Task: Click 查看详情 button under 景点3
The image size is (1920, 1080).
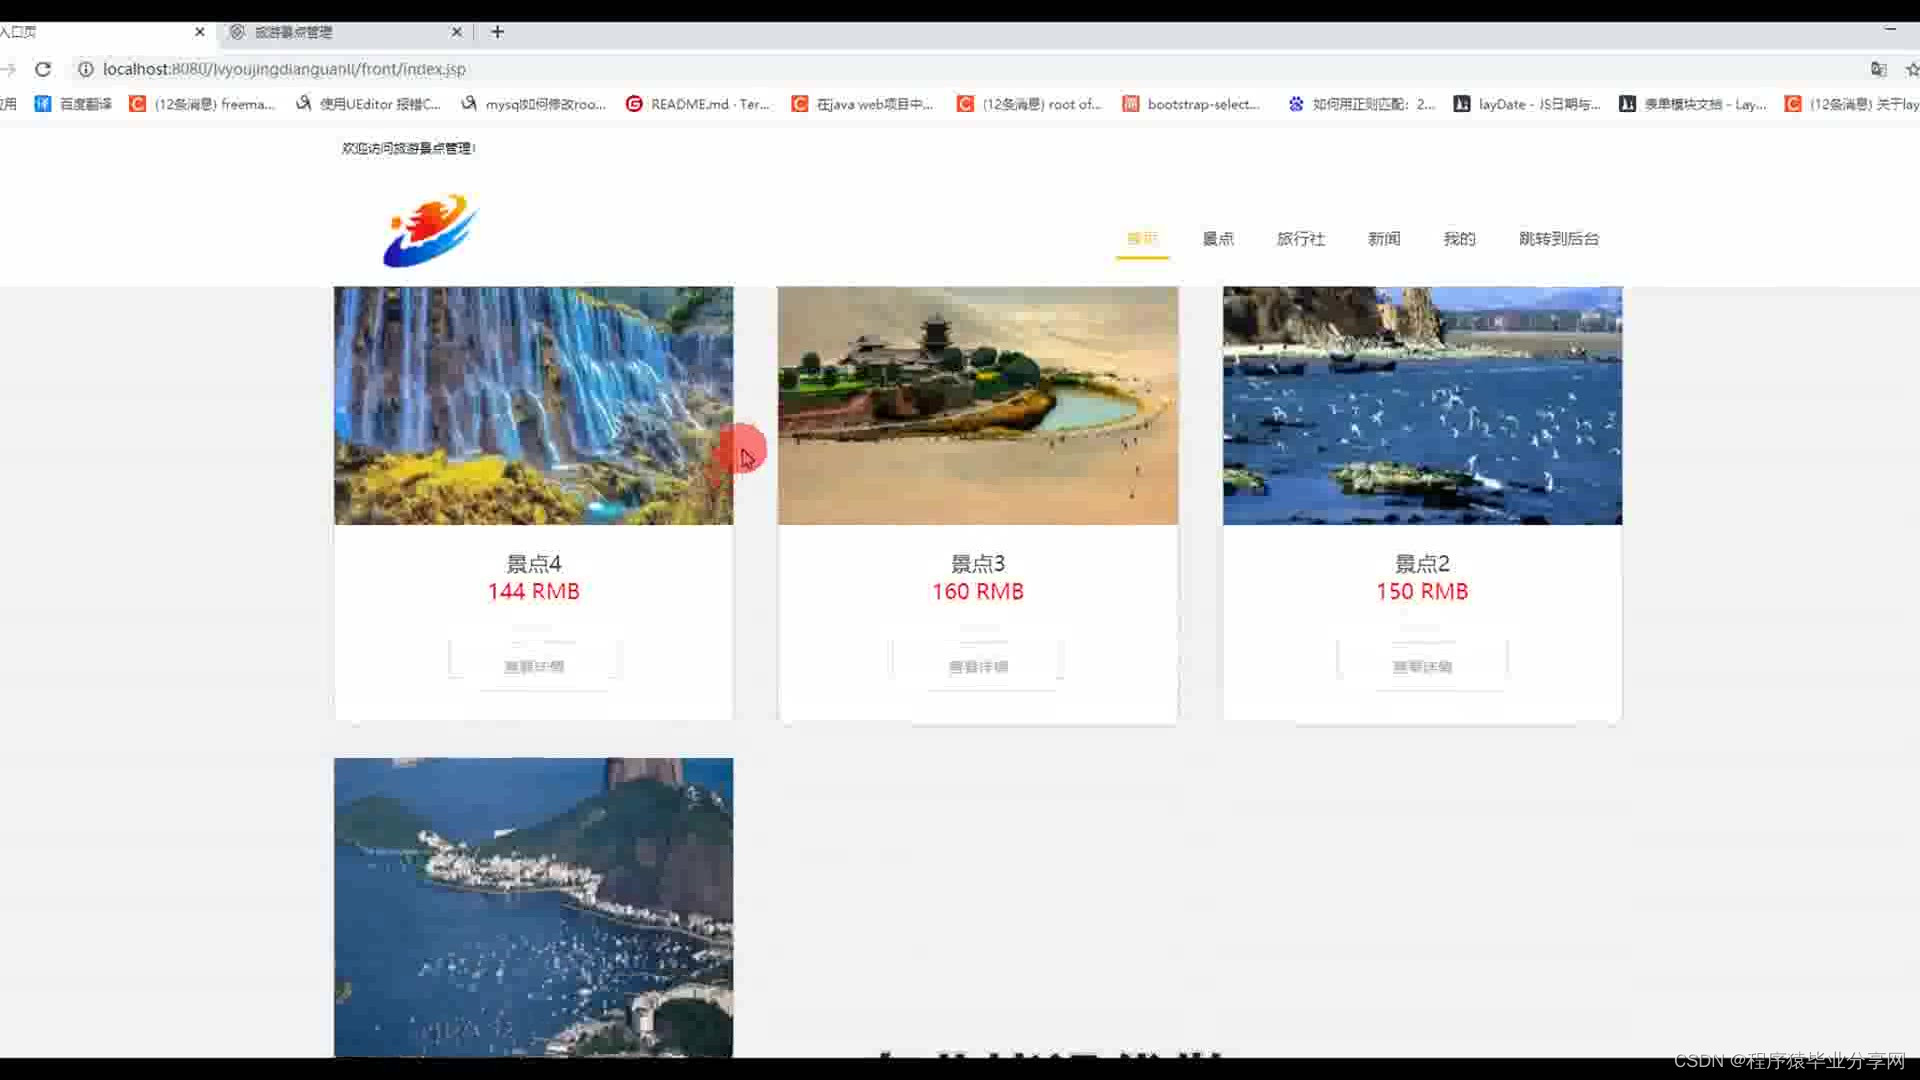Action: pyautogui.click(x=978, y=666)
